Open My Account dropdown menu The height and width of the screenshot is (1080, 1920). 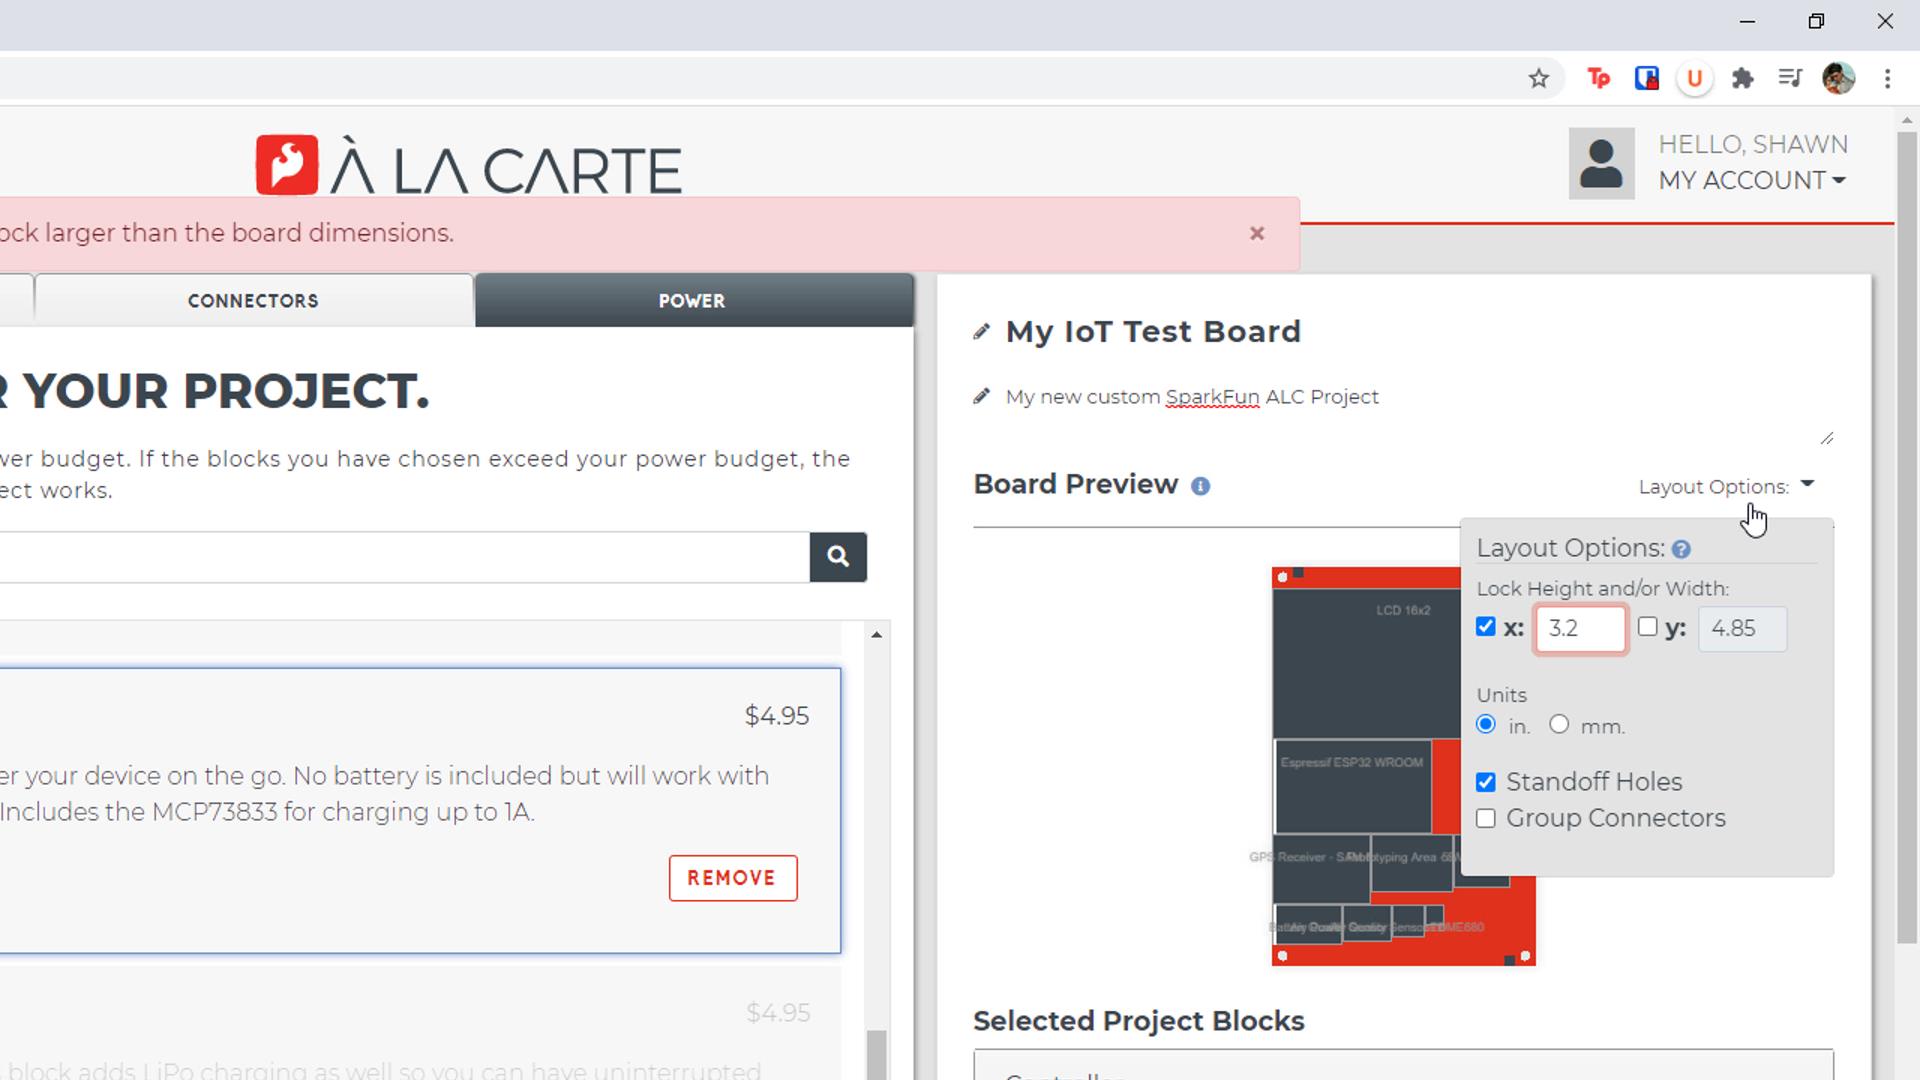point(1752,181)
